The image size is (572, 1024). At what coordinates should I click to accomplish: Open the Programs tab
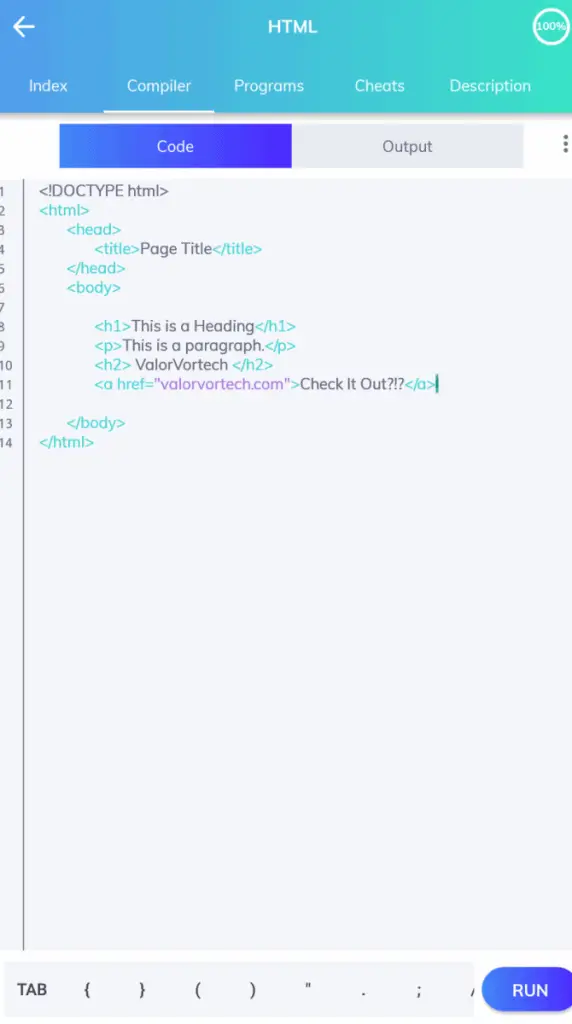coord(269,86)
